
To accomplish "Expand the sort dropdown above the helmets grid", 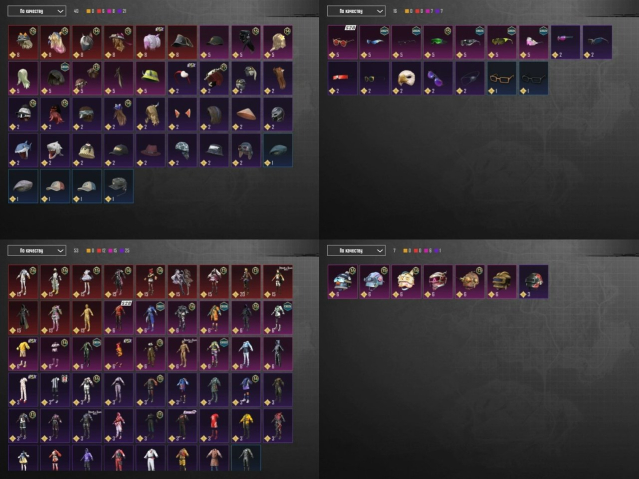I will tap(356, 250).
